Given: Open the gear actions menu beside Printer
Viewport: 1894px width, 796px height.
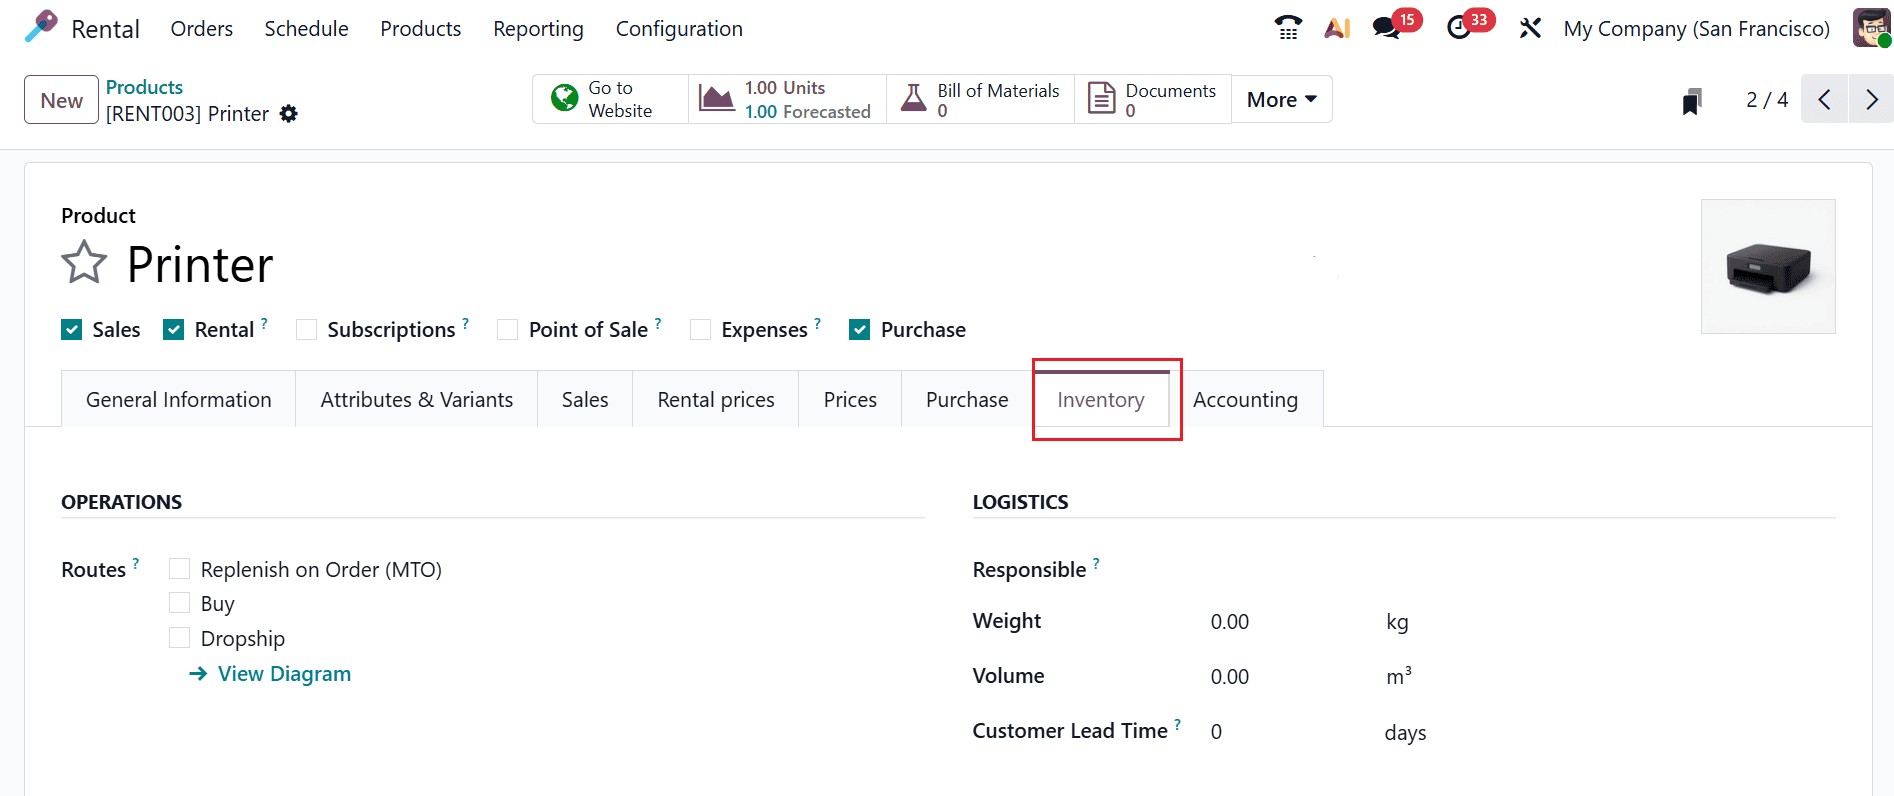Looking at the screenshot, I should 289,114.
